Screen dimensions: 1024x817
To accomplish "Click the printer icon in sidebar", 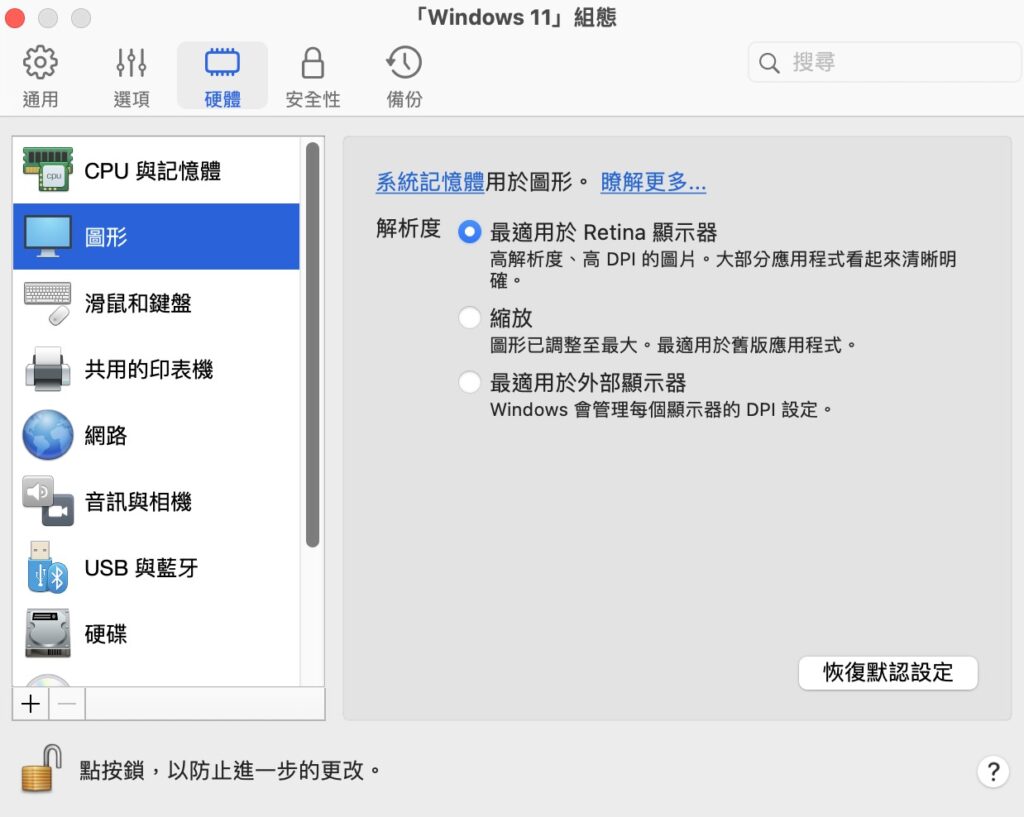I will pos(48,369).
